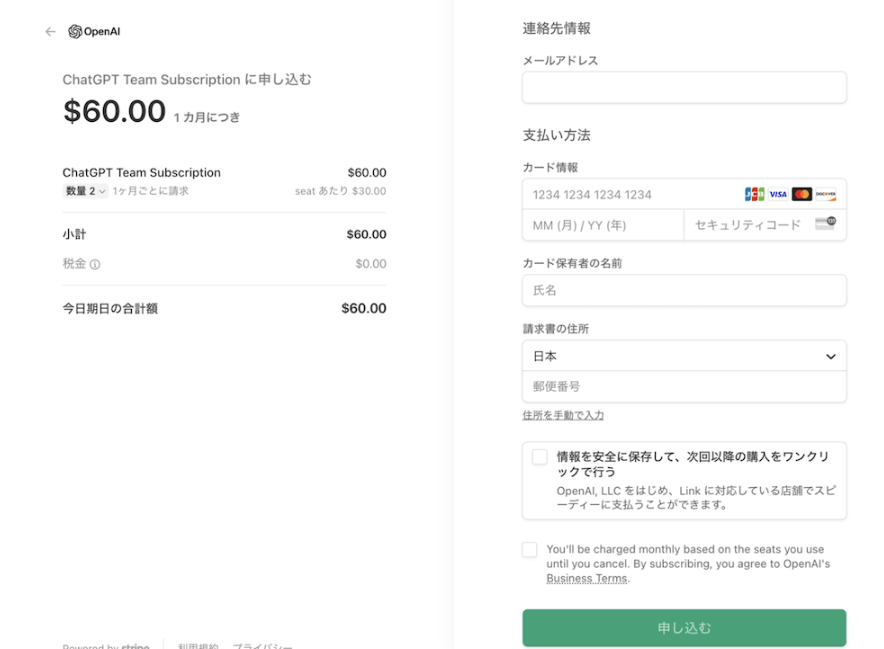Screen dimensions: 884x649
Task: Click the tax info icon
Action: pyautogui.click(x=95, y=265)
